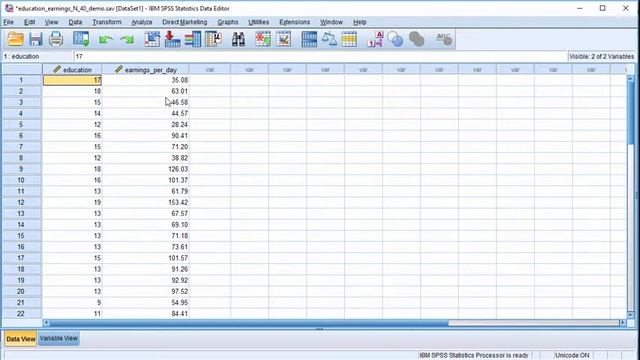Click the greyed Show all variables icon
Viewport: 640px width, 360px height.
pyautogui.click(x=416, y=39)
